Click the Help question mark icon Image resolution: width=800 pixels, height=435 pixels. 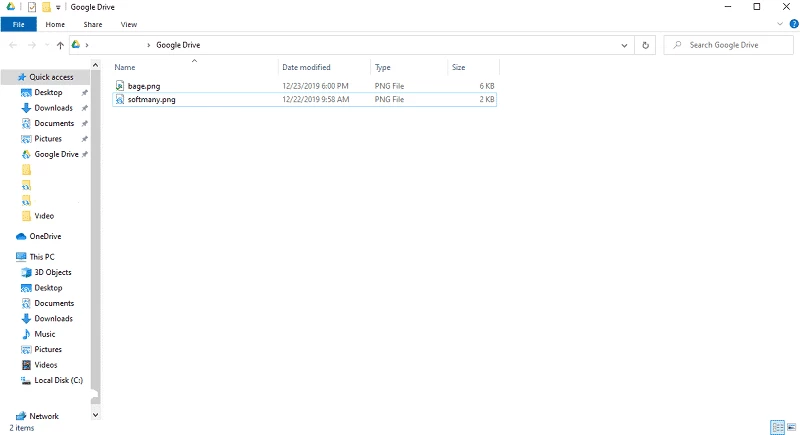point(794,24)
